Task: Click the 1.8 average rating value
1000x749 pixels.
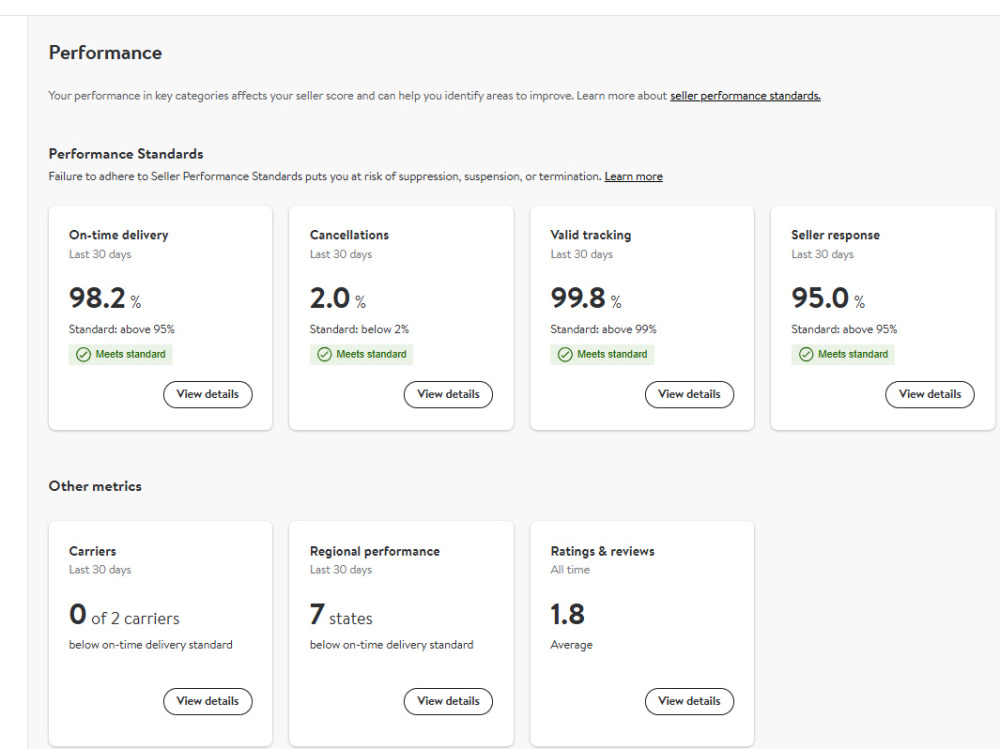Action: (x=568, y=614)
